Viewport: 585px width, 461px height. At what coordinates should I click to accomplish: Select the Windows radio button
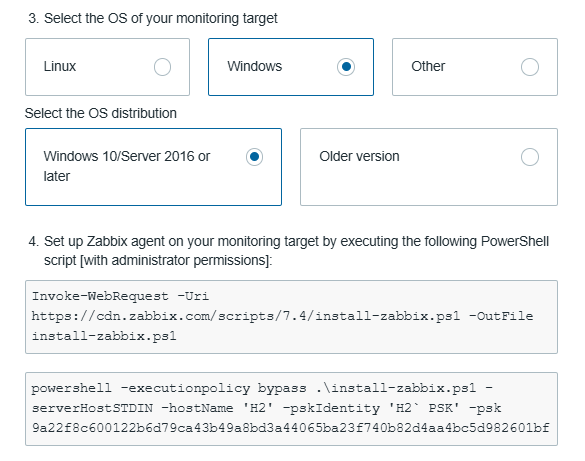346,67
